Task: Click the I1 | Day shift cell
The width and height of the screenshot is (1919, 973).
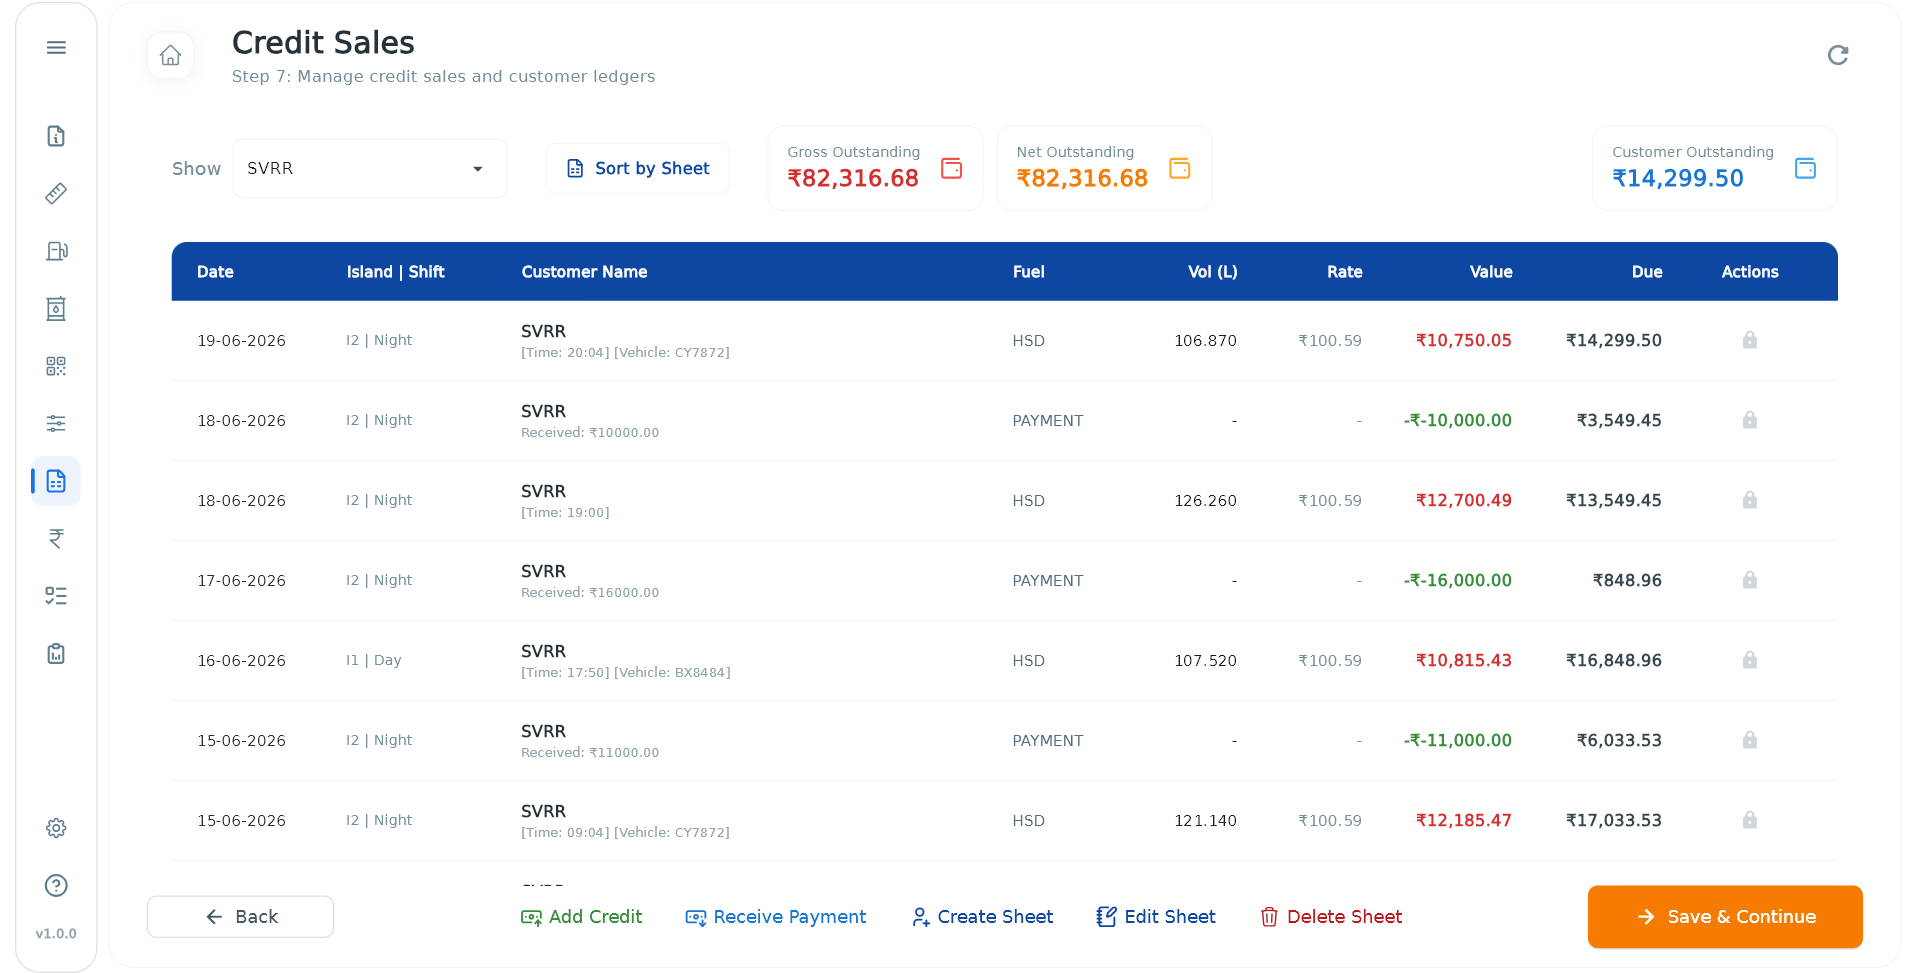Action: pos(373,660)
